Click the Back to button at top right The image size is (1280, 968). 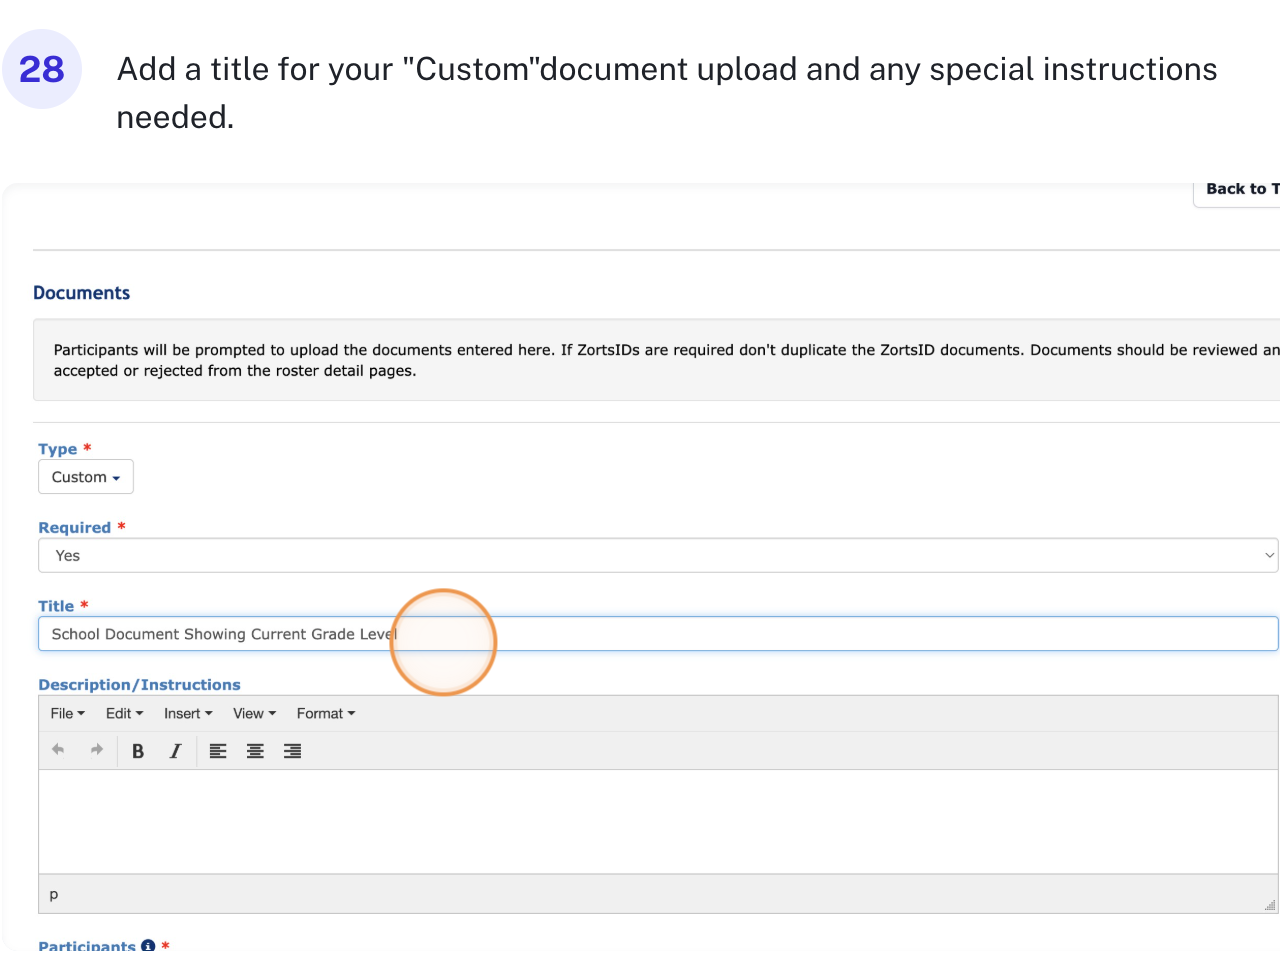point(1240,190)
